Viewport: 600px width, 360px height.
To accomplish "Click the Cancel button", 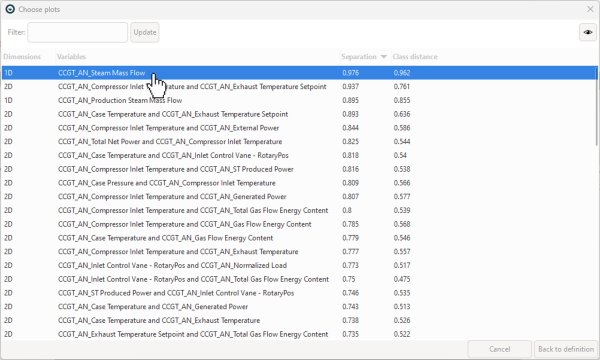I will 499,349.
